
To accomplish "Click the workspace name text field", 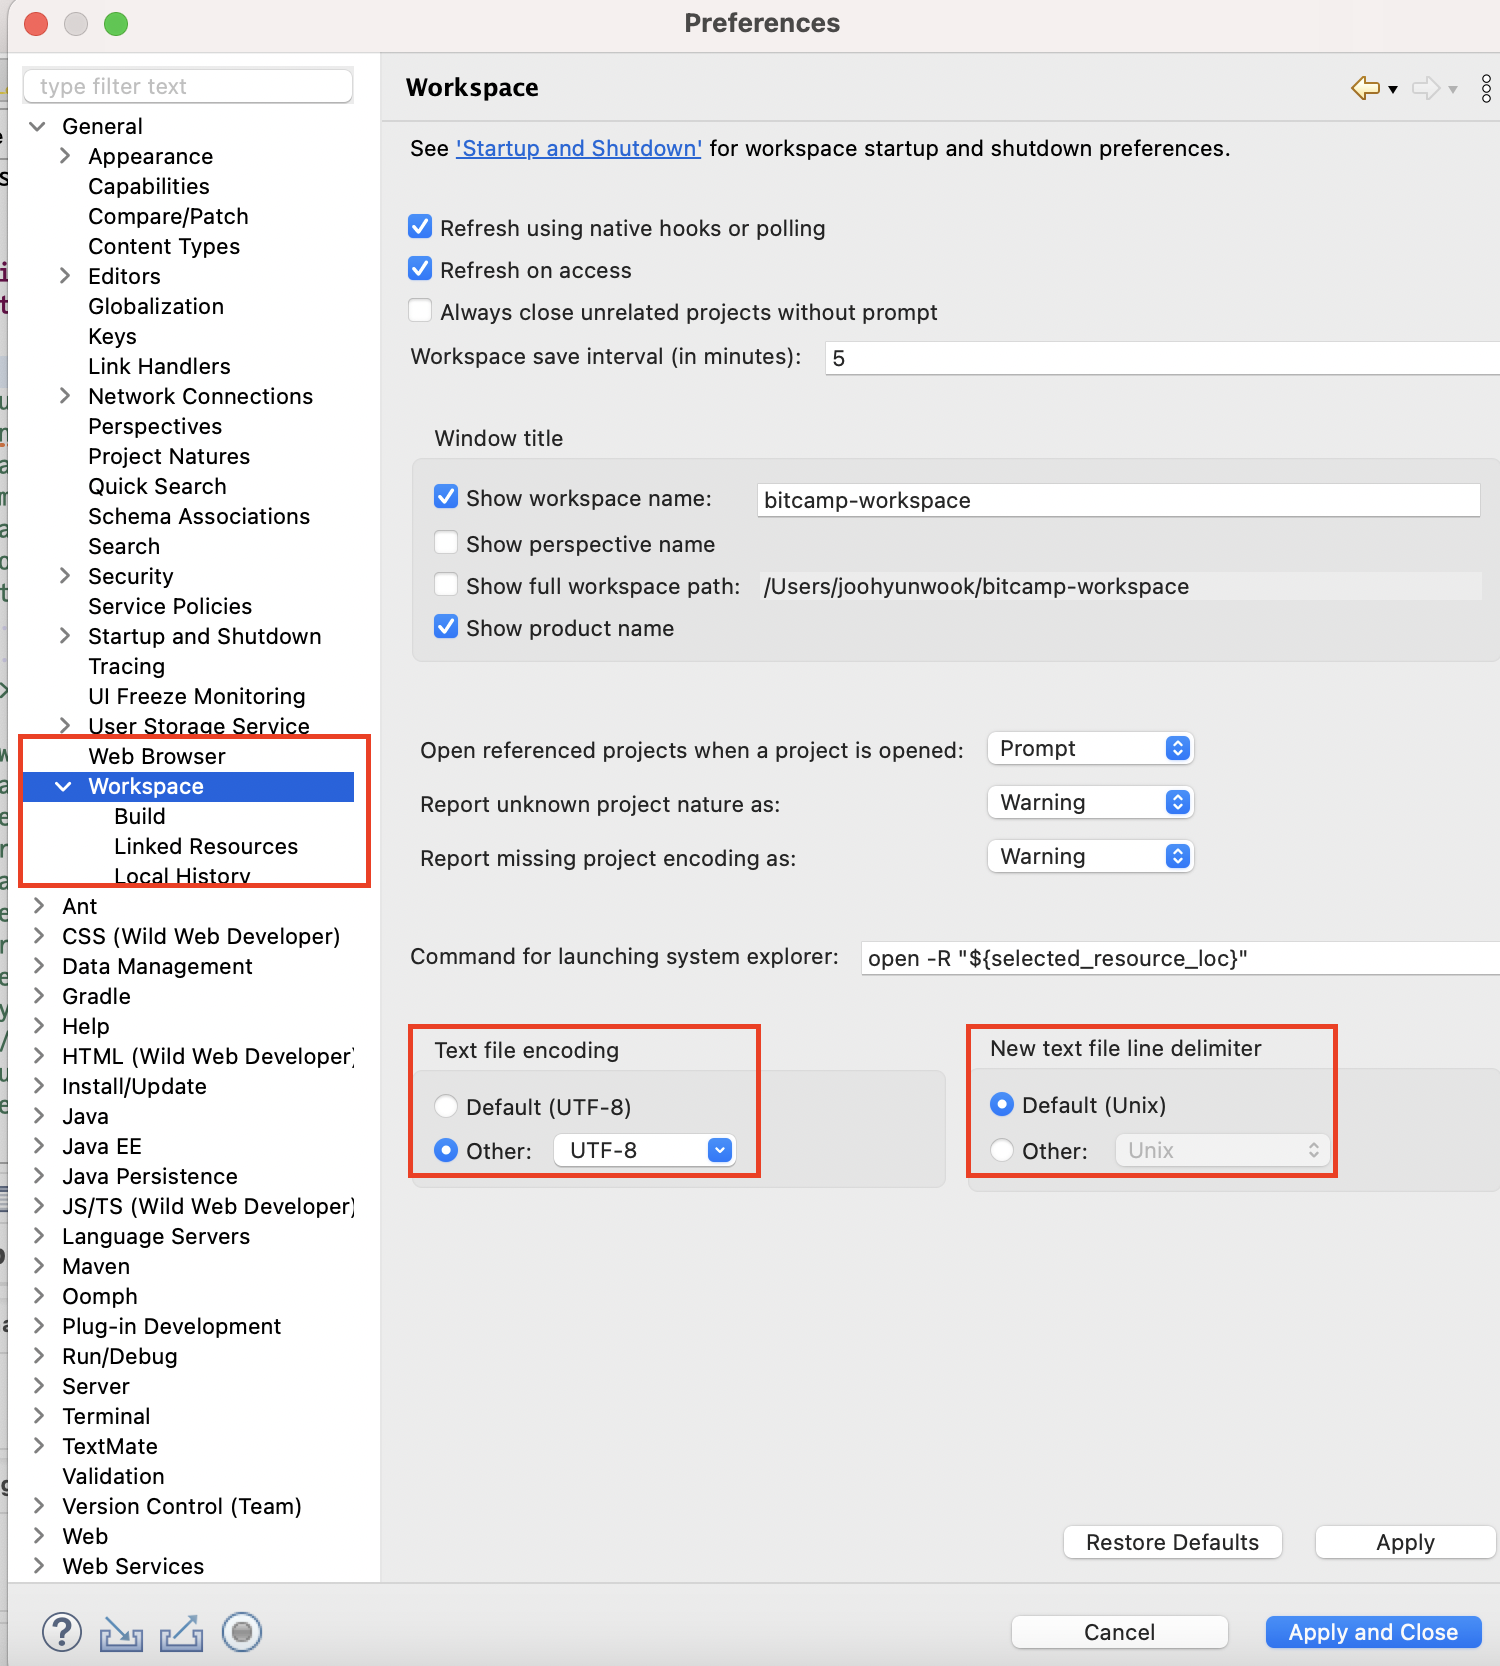I will pos(1118,500).
